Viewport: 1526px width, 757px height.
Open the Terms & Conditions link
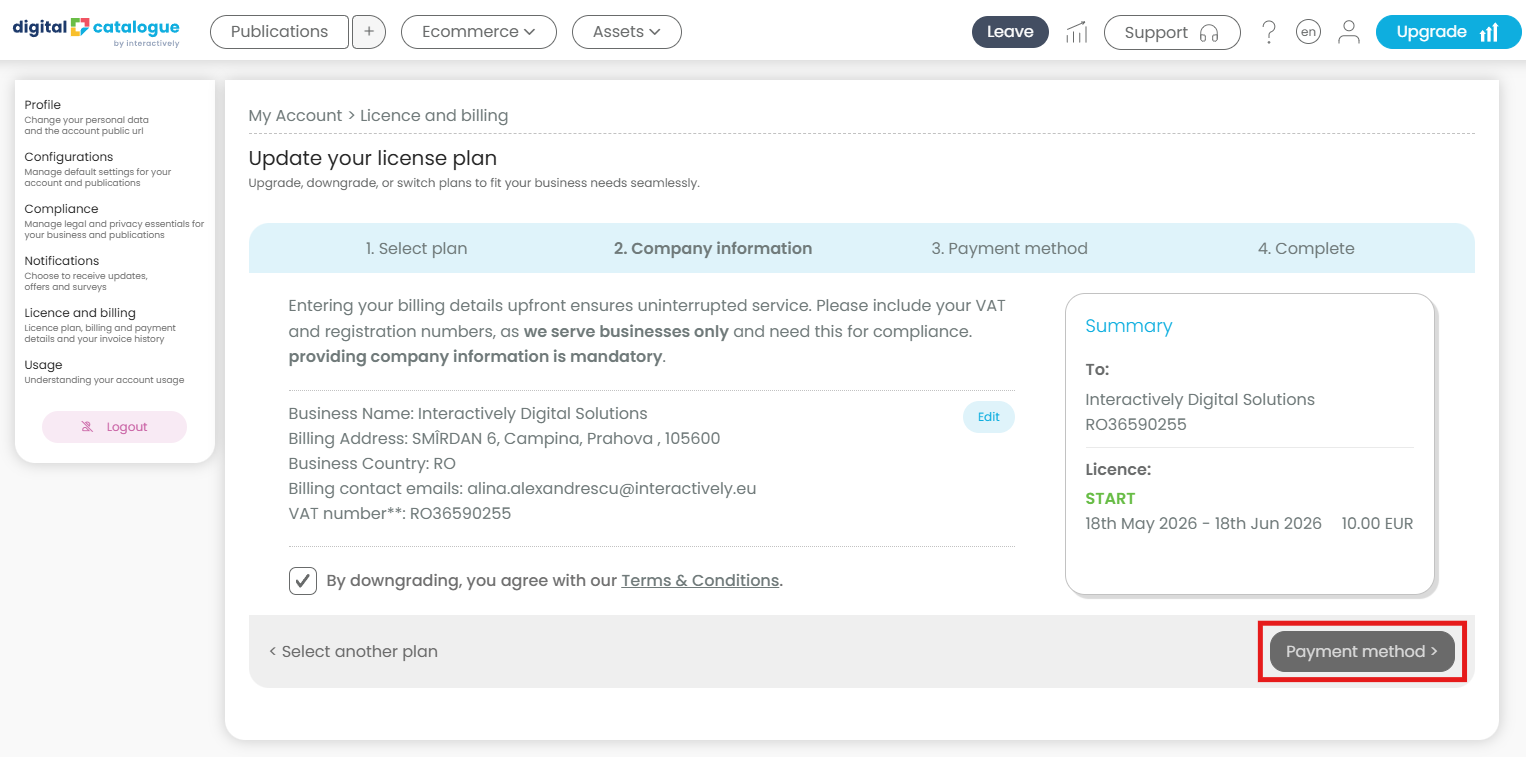coord(700,580)
